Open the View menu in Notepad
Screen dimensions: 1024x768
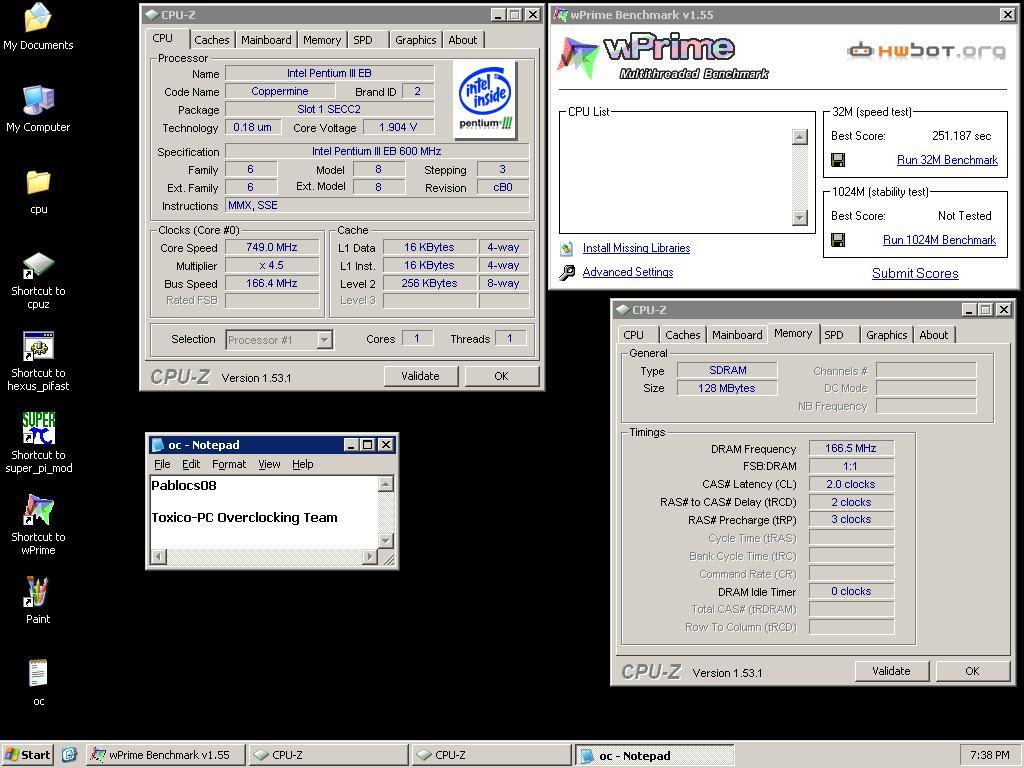pos(269,464)
